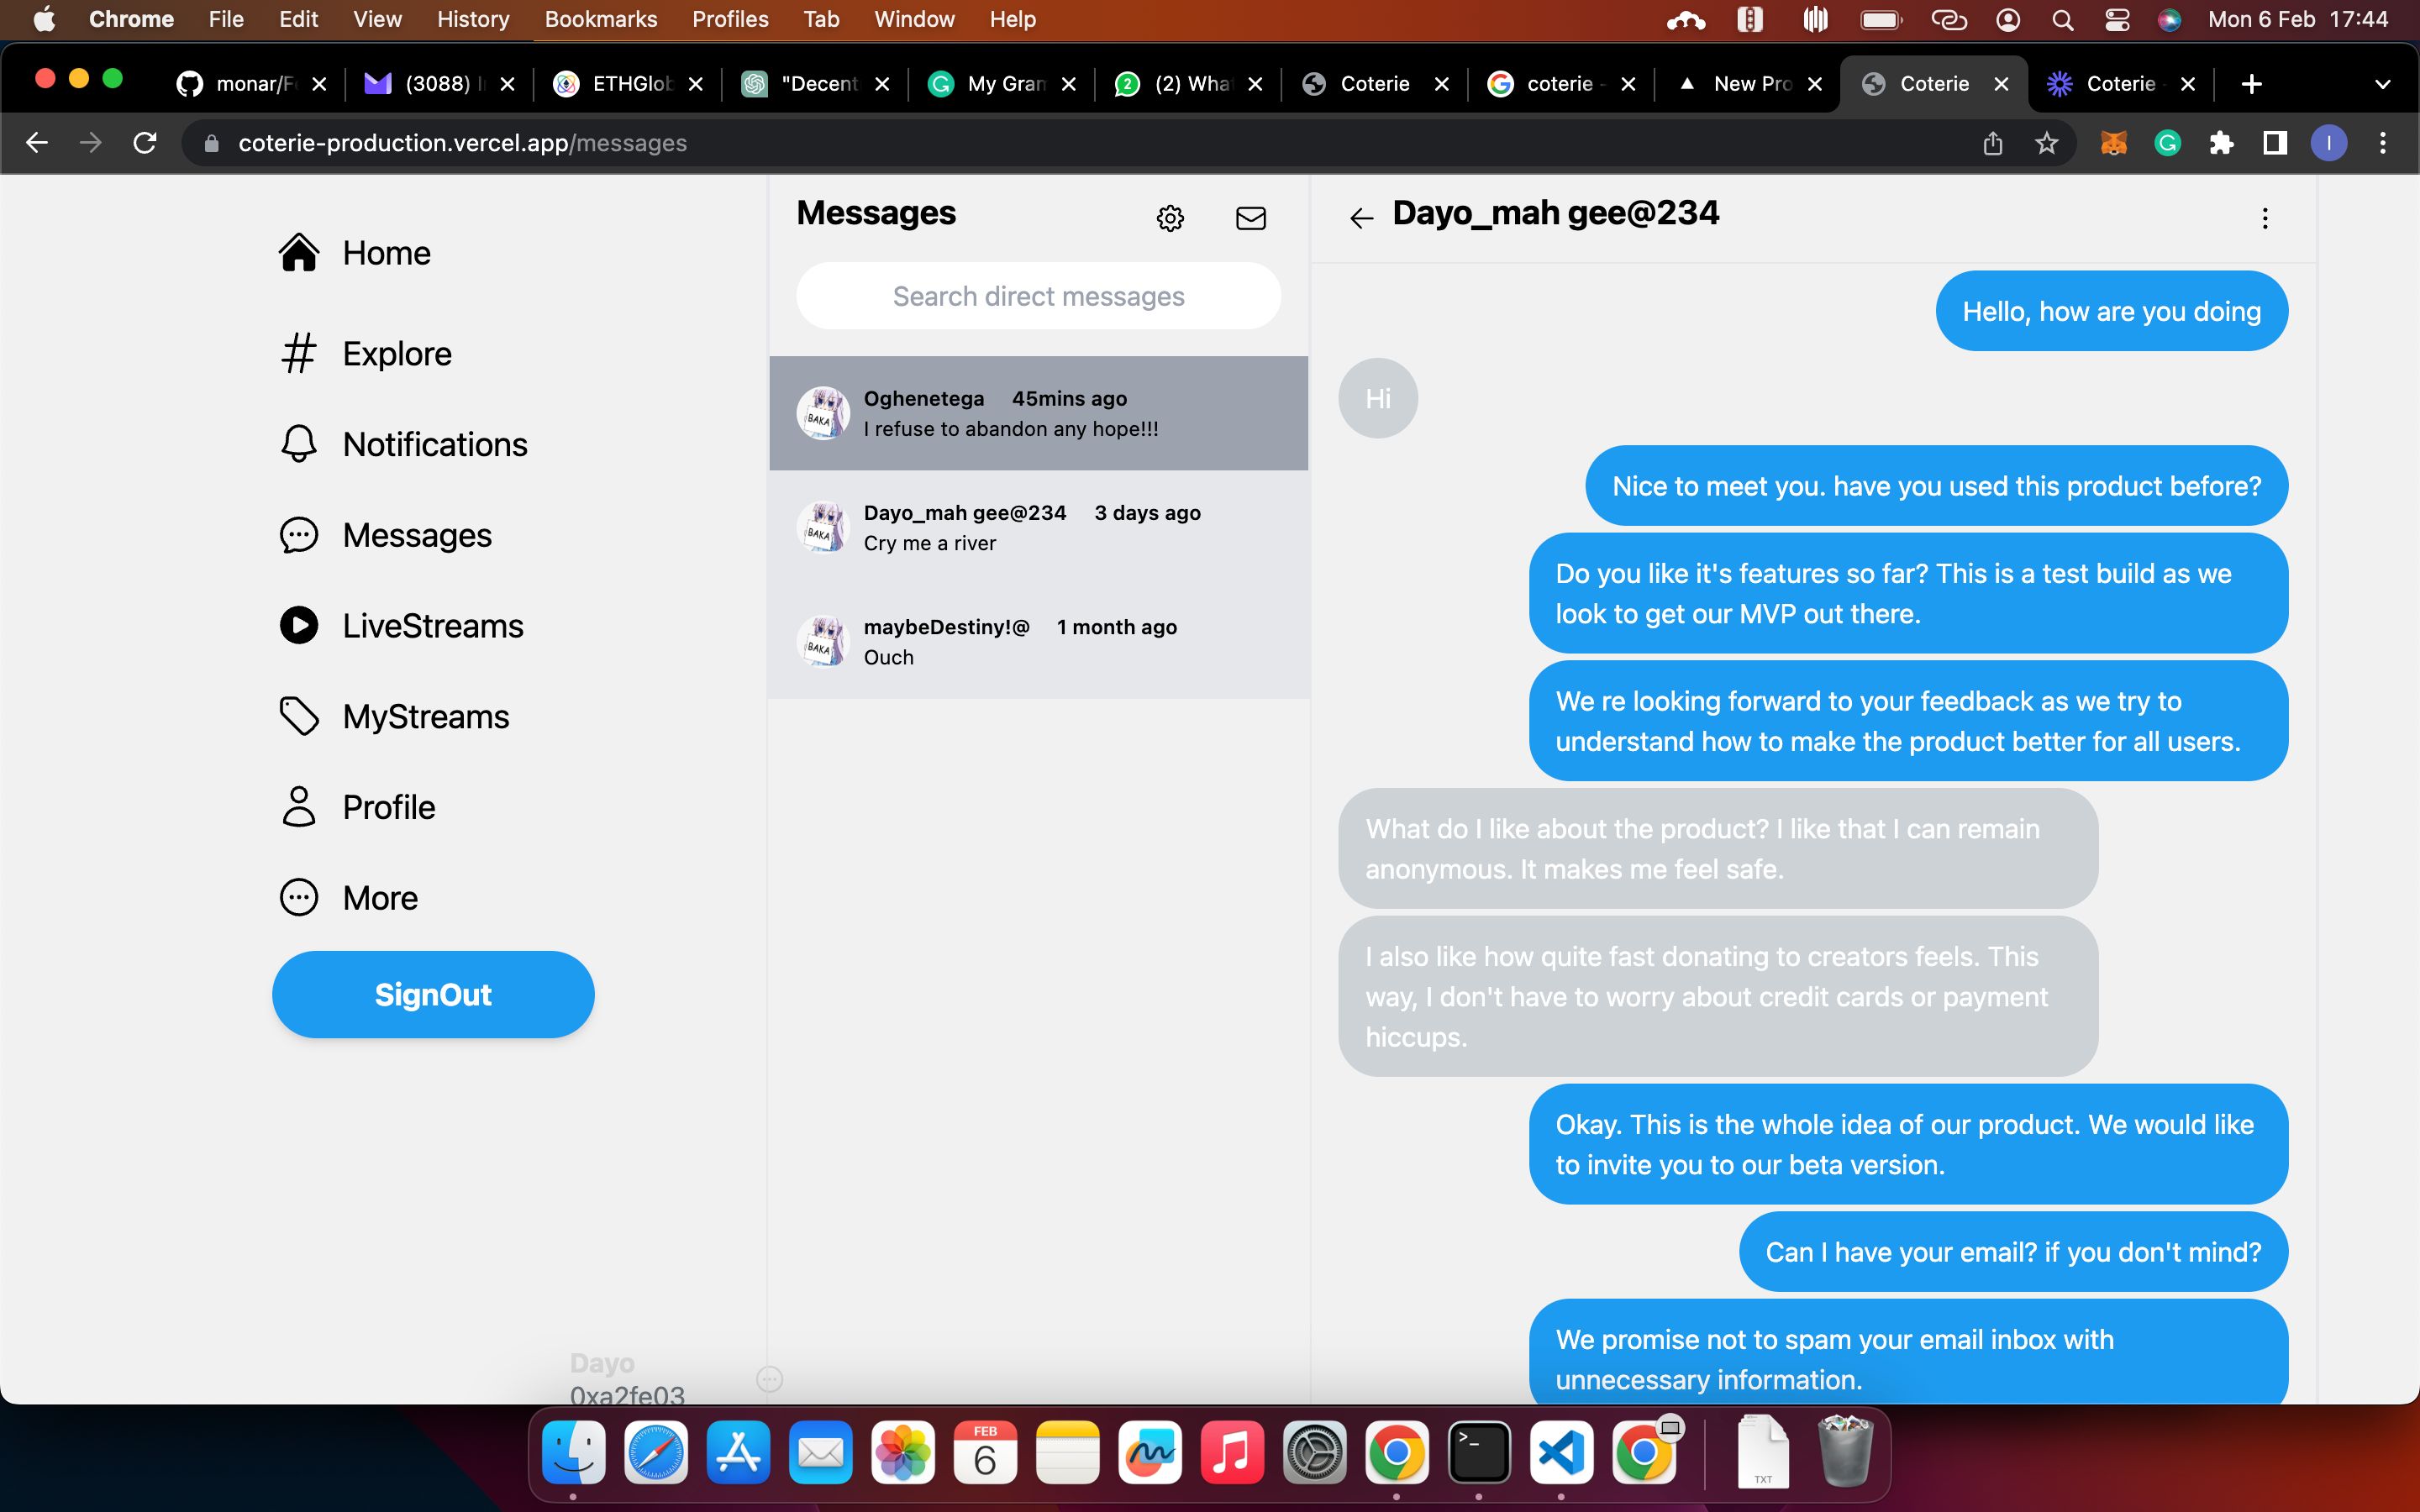2420x1512 pixels.
Task: Select the Oghenetega conversation thread
Action: [1039, 412]
